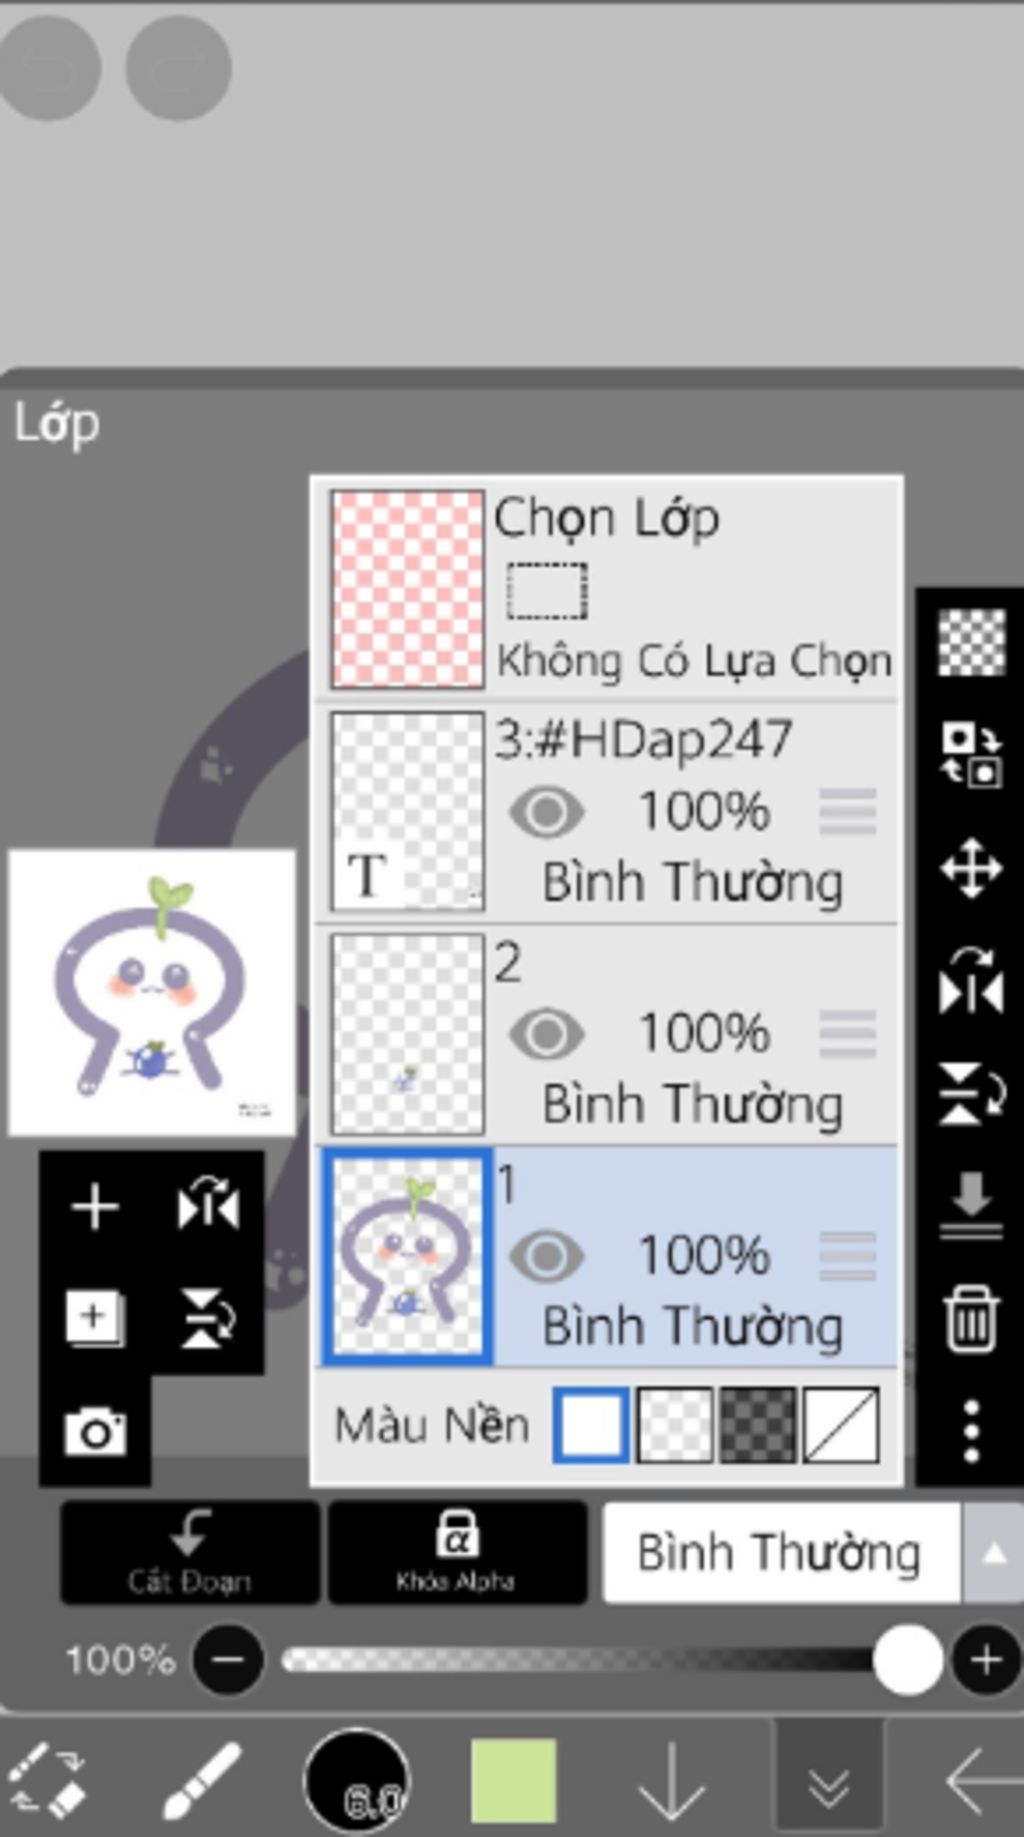The image size is (1024, 1837).
Task: Open the Bình Thường blend mode dropdown
Action: [x=781, y=1552]
